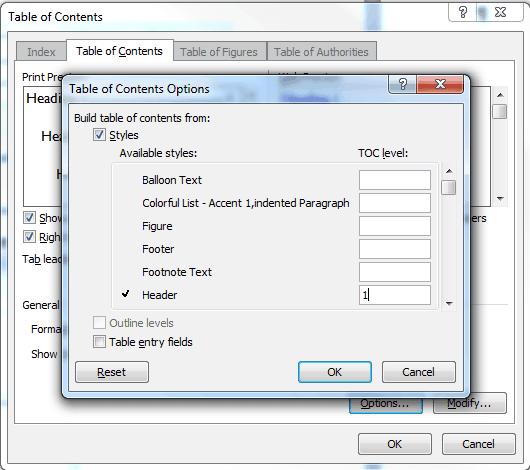Click Reset button in options dialog
The image size is (530, 470).
(x=112, y=372)
